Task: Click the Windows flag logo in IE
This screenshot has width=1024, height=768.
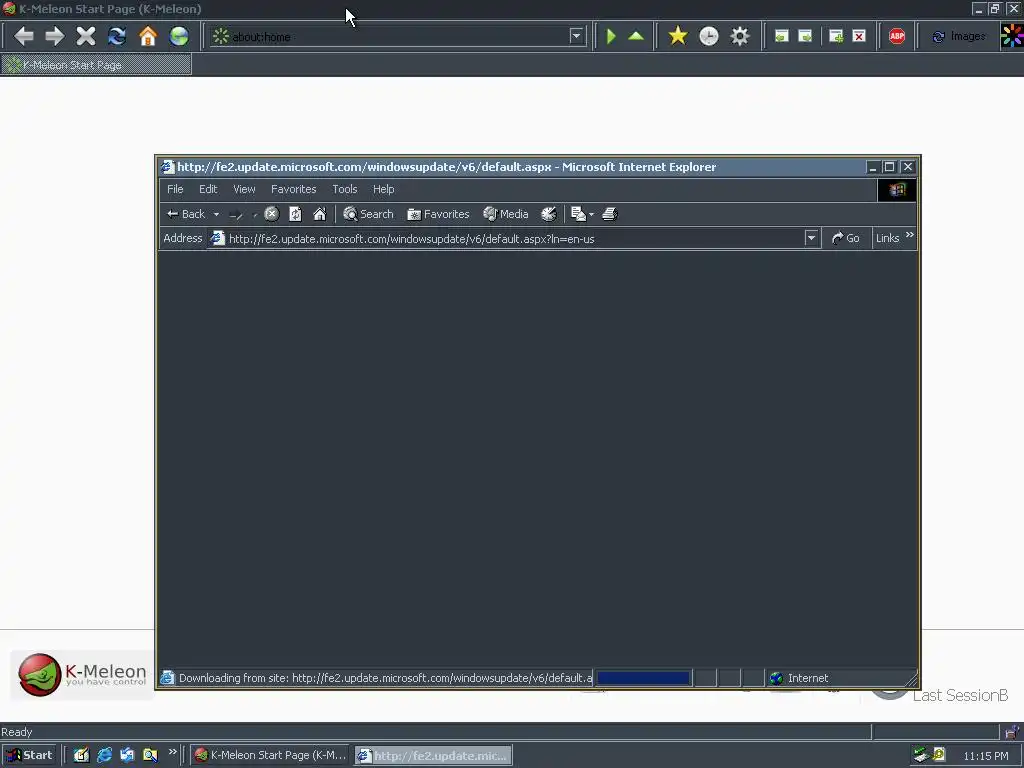Action: coord(897,190)
